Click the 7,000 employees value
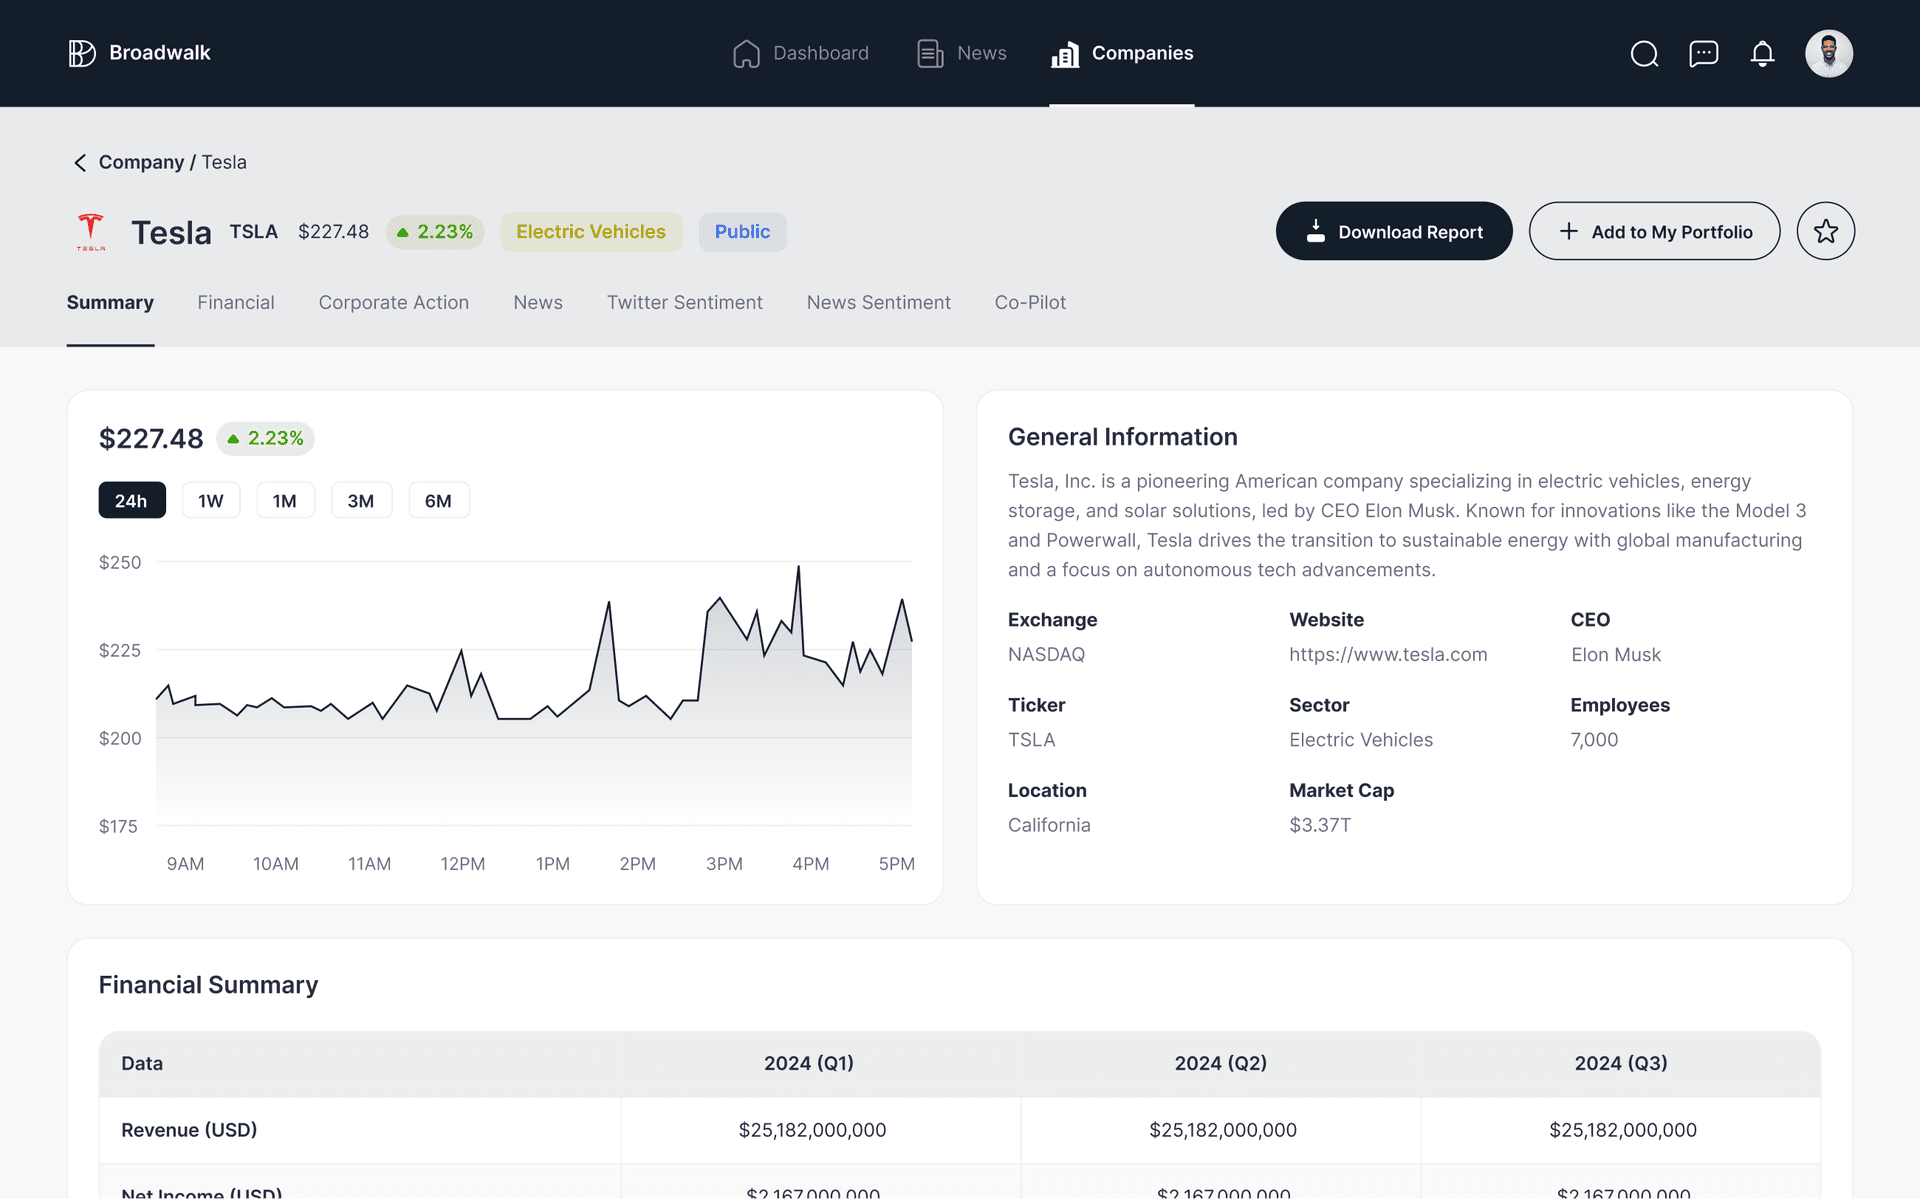The height and width of the screenshot is (1199, 1920). click(x=1593, y=740)
